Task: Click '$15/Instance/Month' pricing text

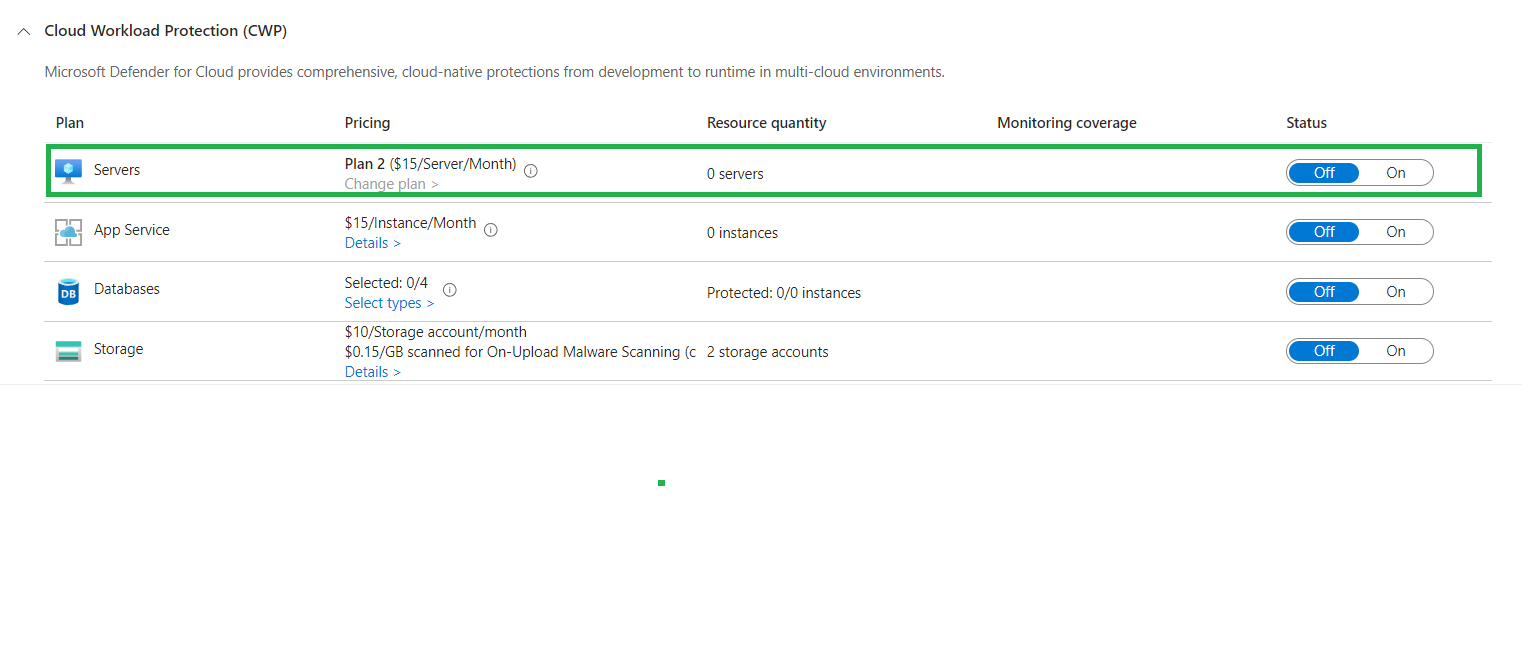Action: pyautogui.click(x=411, y=223)
